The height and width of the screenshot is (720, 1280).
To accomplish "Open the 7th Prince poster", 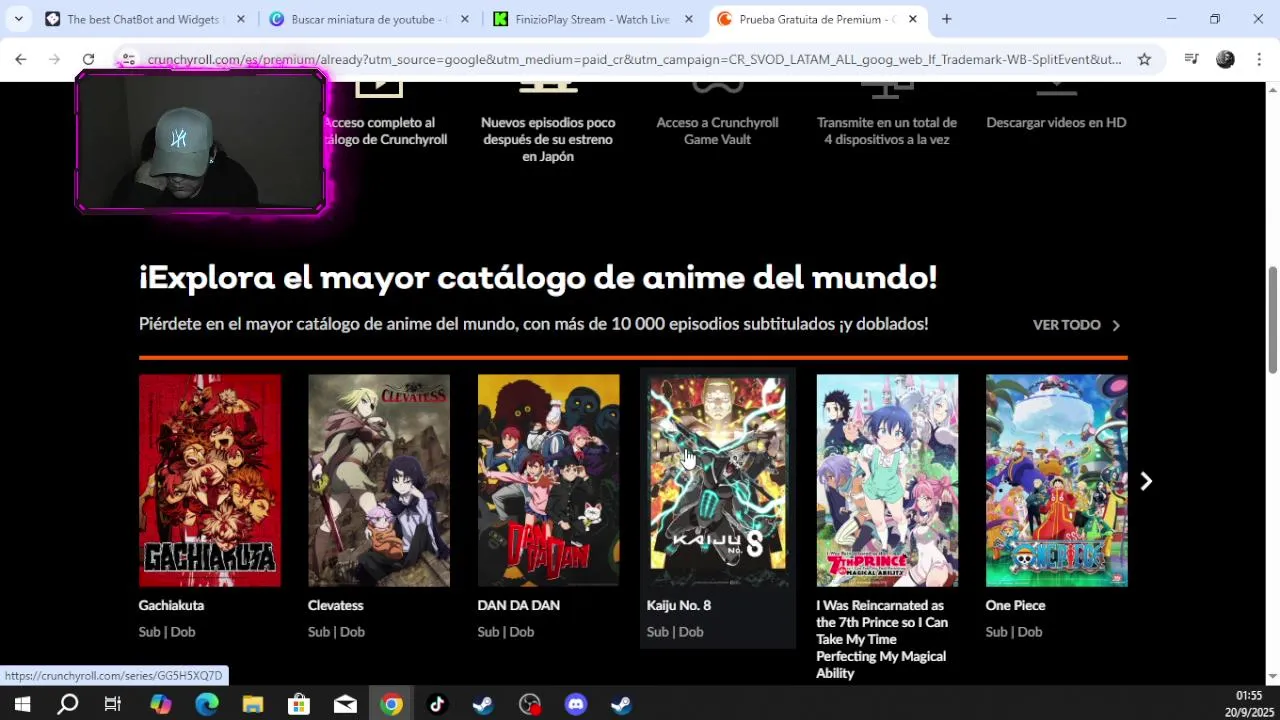I will [887, 480].
